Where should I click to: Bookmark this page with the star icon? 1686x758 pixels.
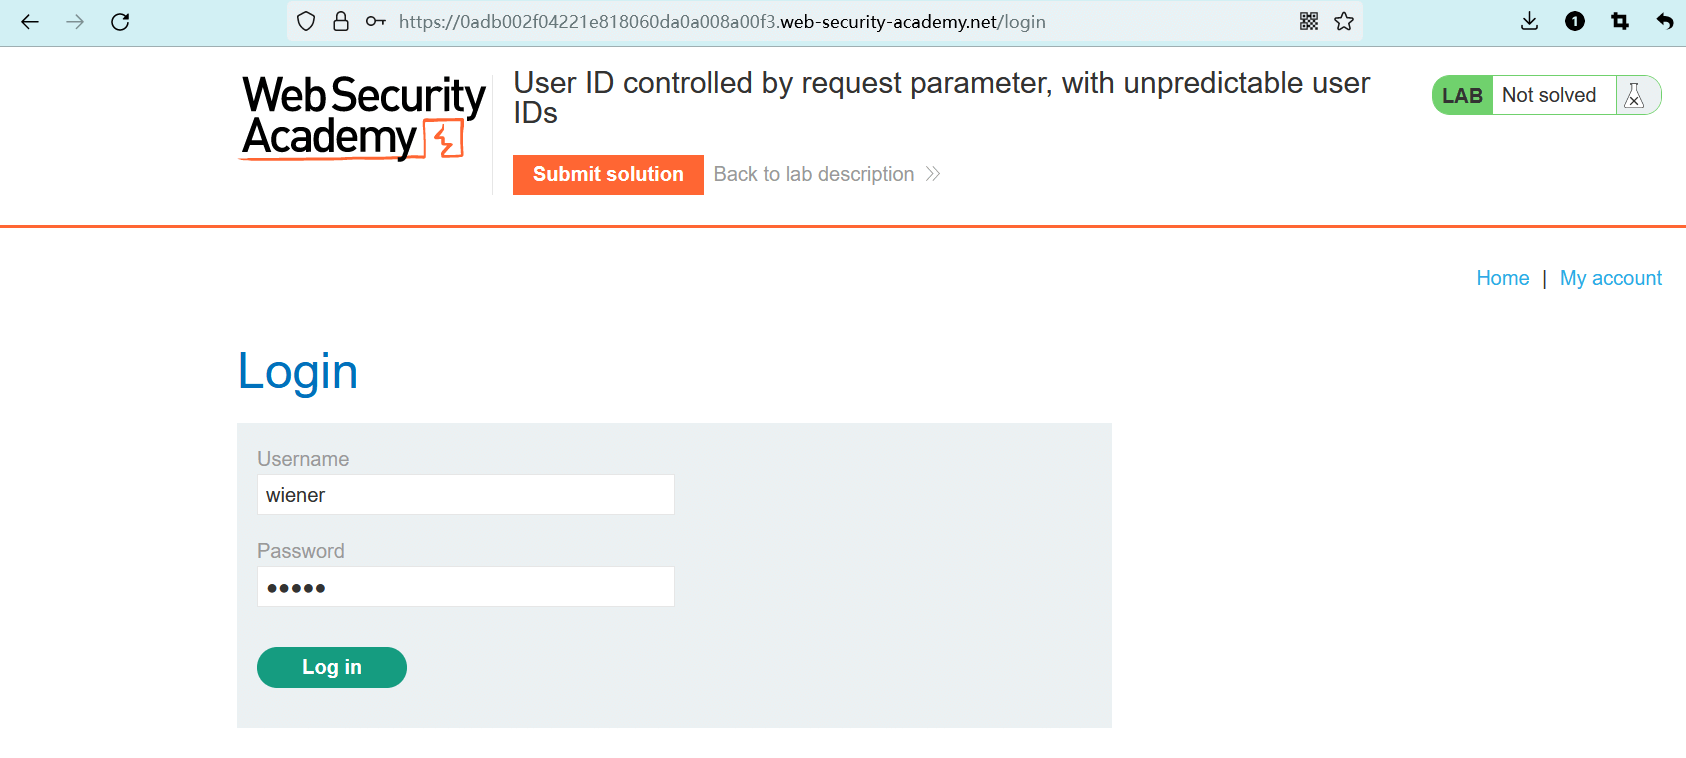pos(1344,22)
